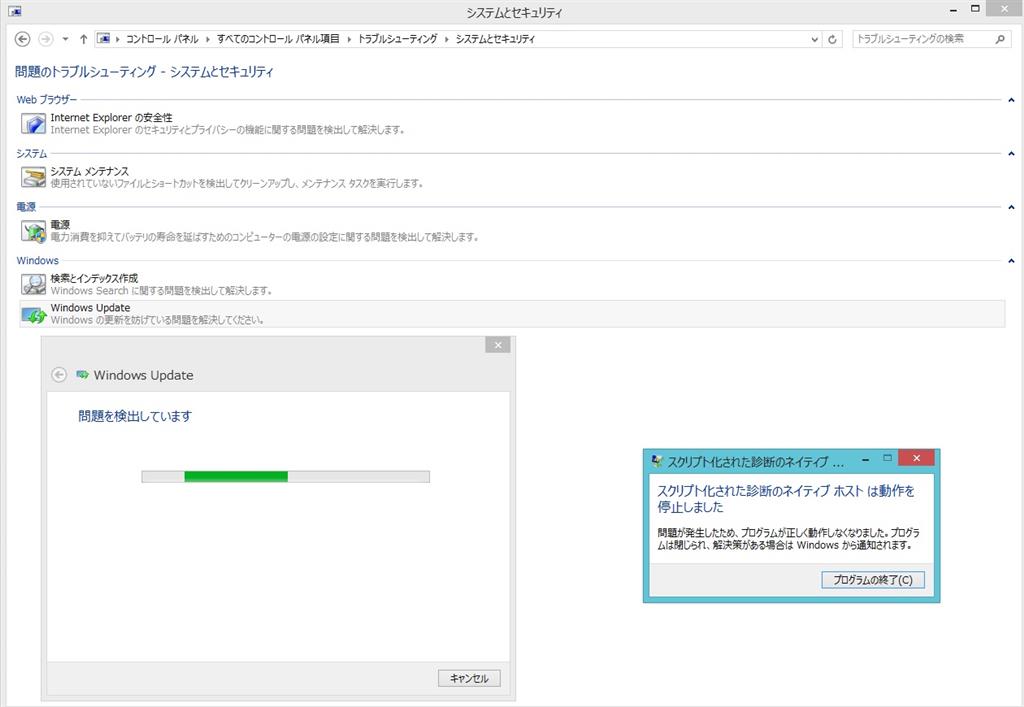Select トラブルシューティング breadcrumb
Viewport: 1024px width, 707px height.
tap(398, 39)
